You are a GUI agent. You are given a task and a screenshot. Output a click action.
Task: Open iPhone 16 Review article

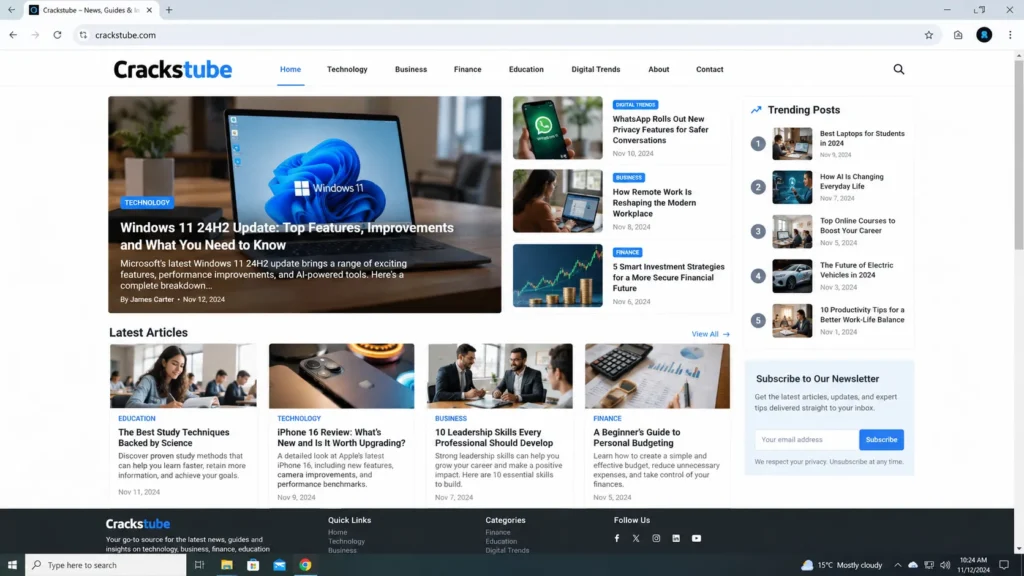click(x=341, y=438)
